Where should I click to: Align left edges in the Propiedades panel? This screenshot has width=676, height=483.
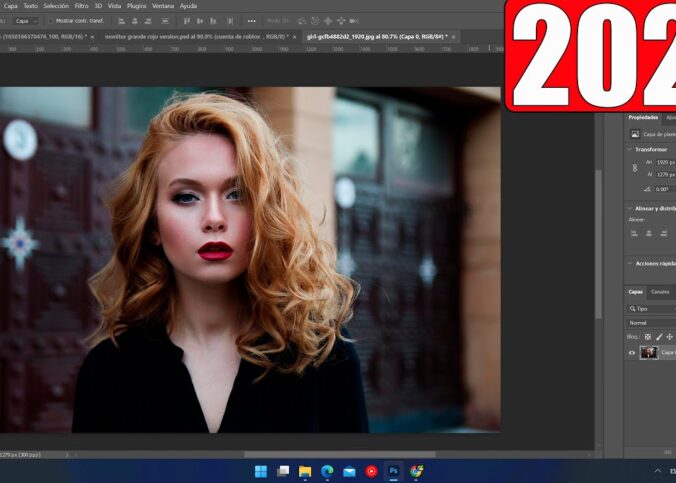tap(634, 233)
